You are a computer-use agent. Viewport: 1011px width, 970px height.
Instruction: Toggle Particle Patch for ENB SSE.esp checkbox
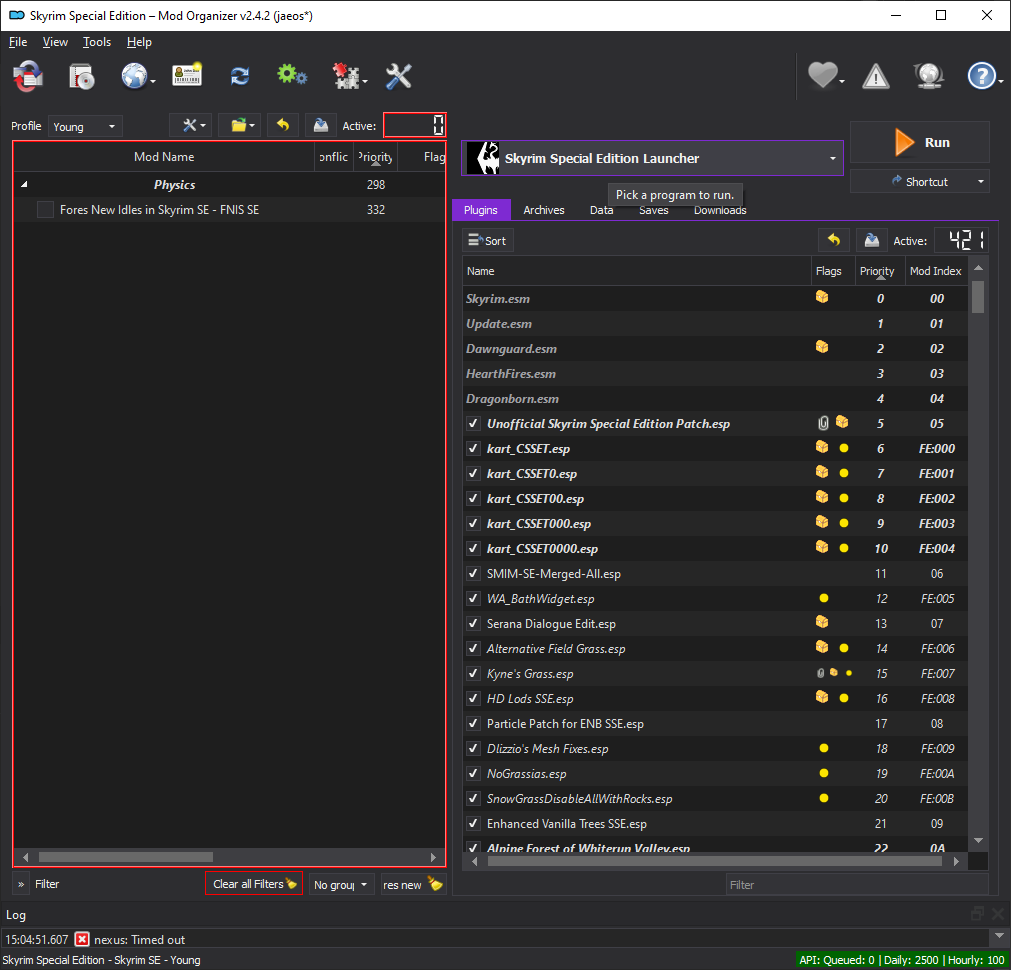473,724
